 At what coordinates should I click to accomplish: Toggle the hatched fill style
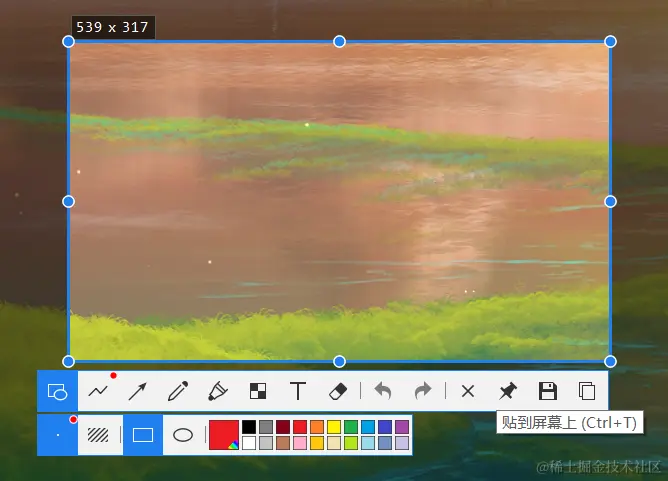98,435
